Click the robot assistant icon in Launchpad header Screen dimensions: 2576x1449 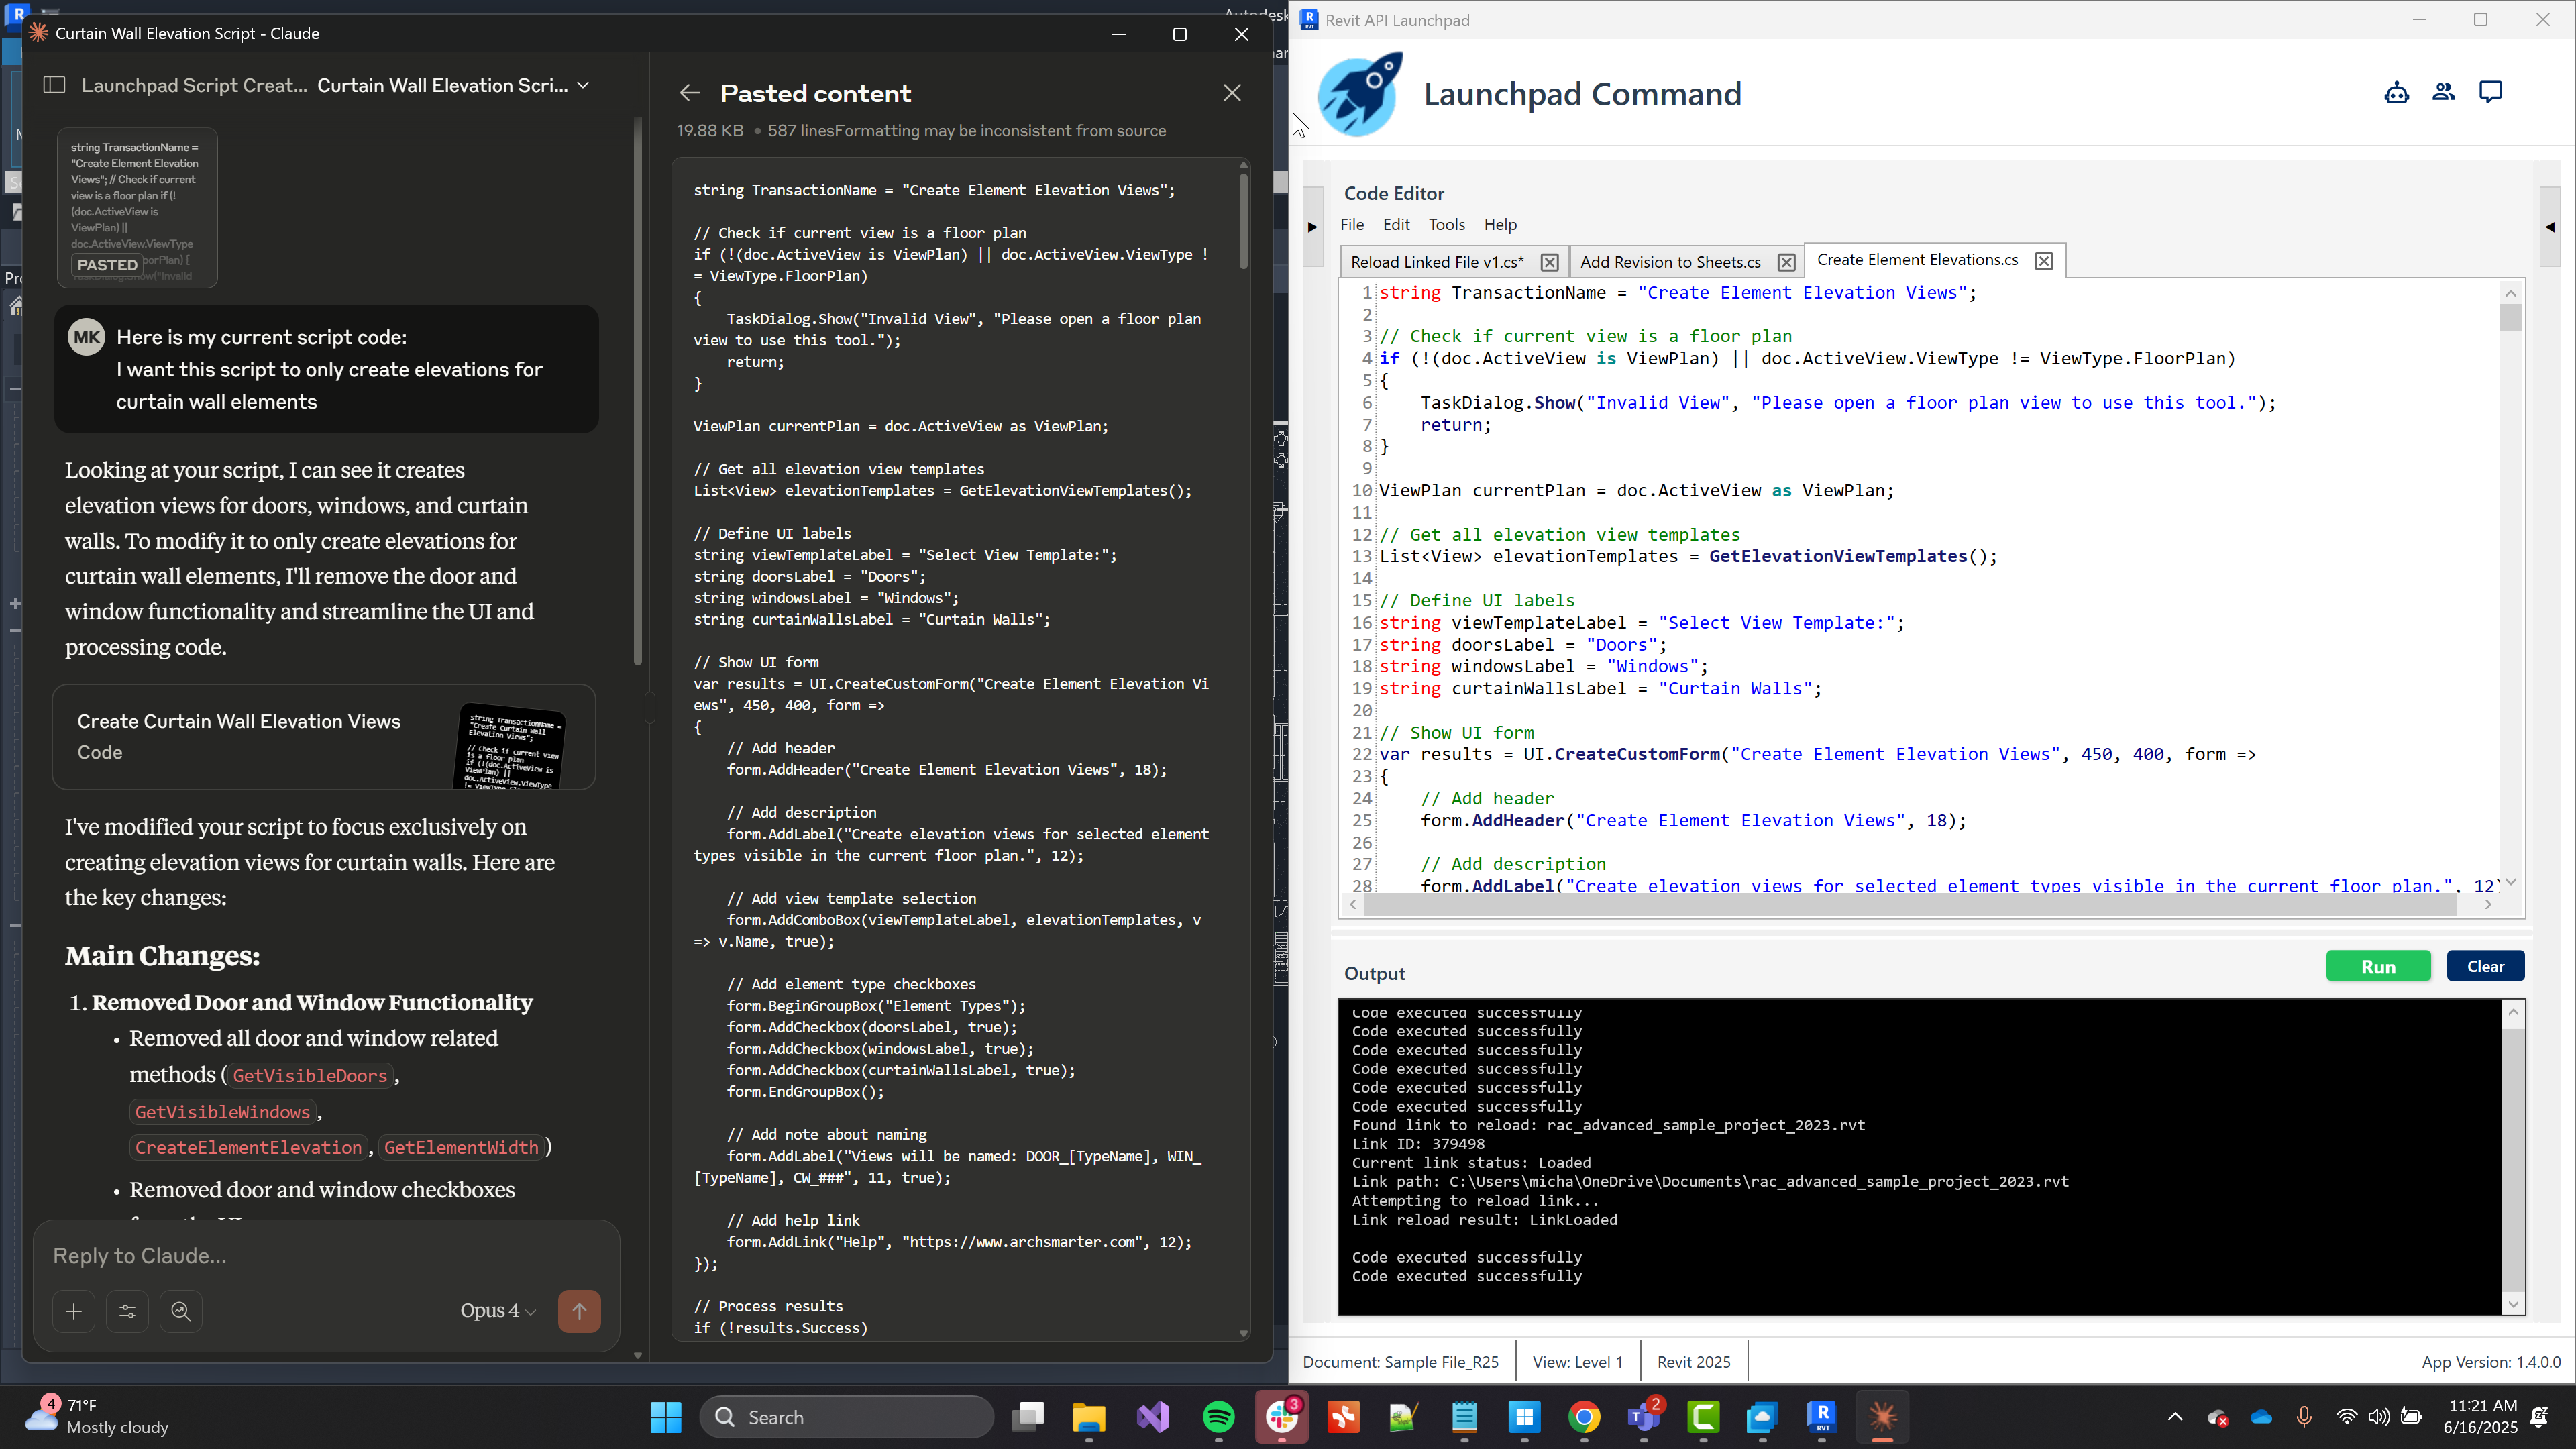point(2396,93)
